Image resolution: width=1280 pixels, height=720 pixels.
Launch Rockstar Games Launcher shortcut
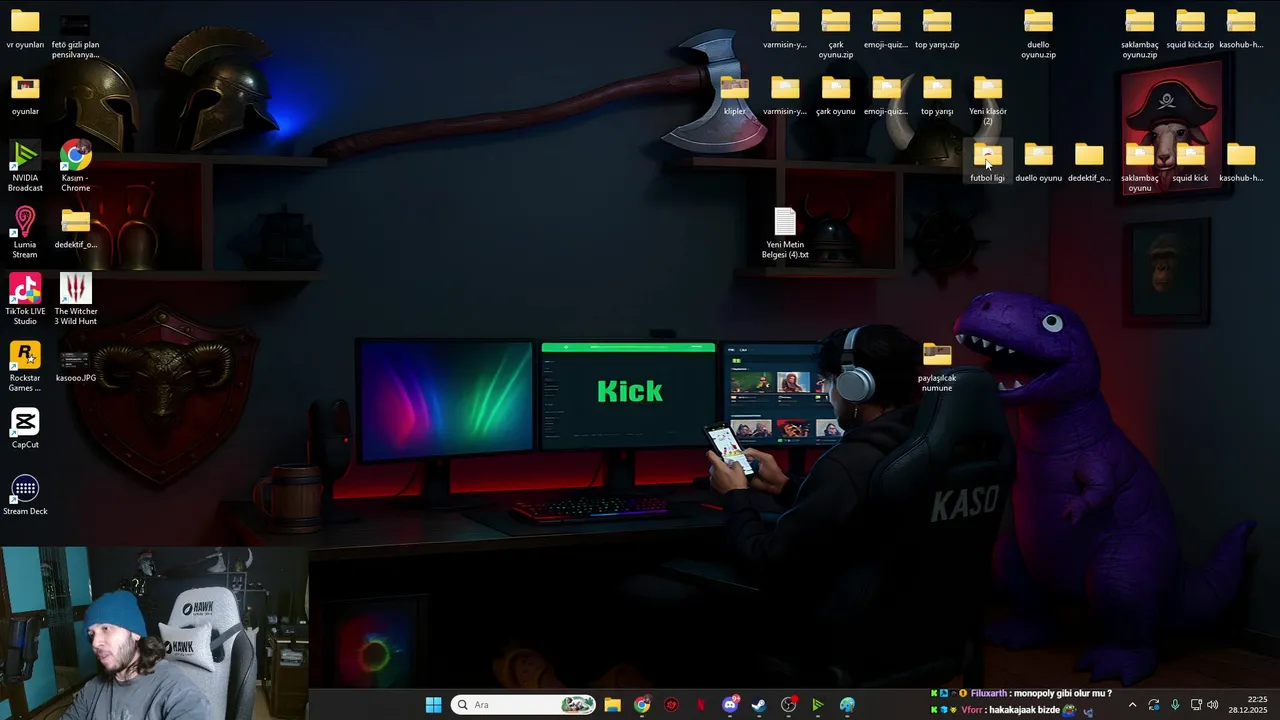pos(25,366)
